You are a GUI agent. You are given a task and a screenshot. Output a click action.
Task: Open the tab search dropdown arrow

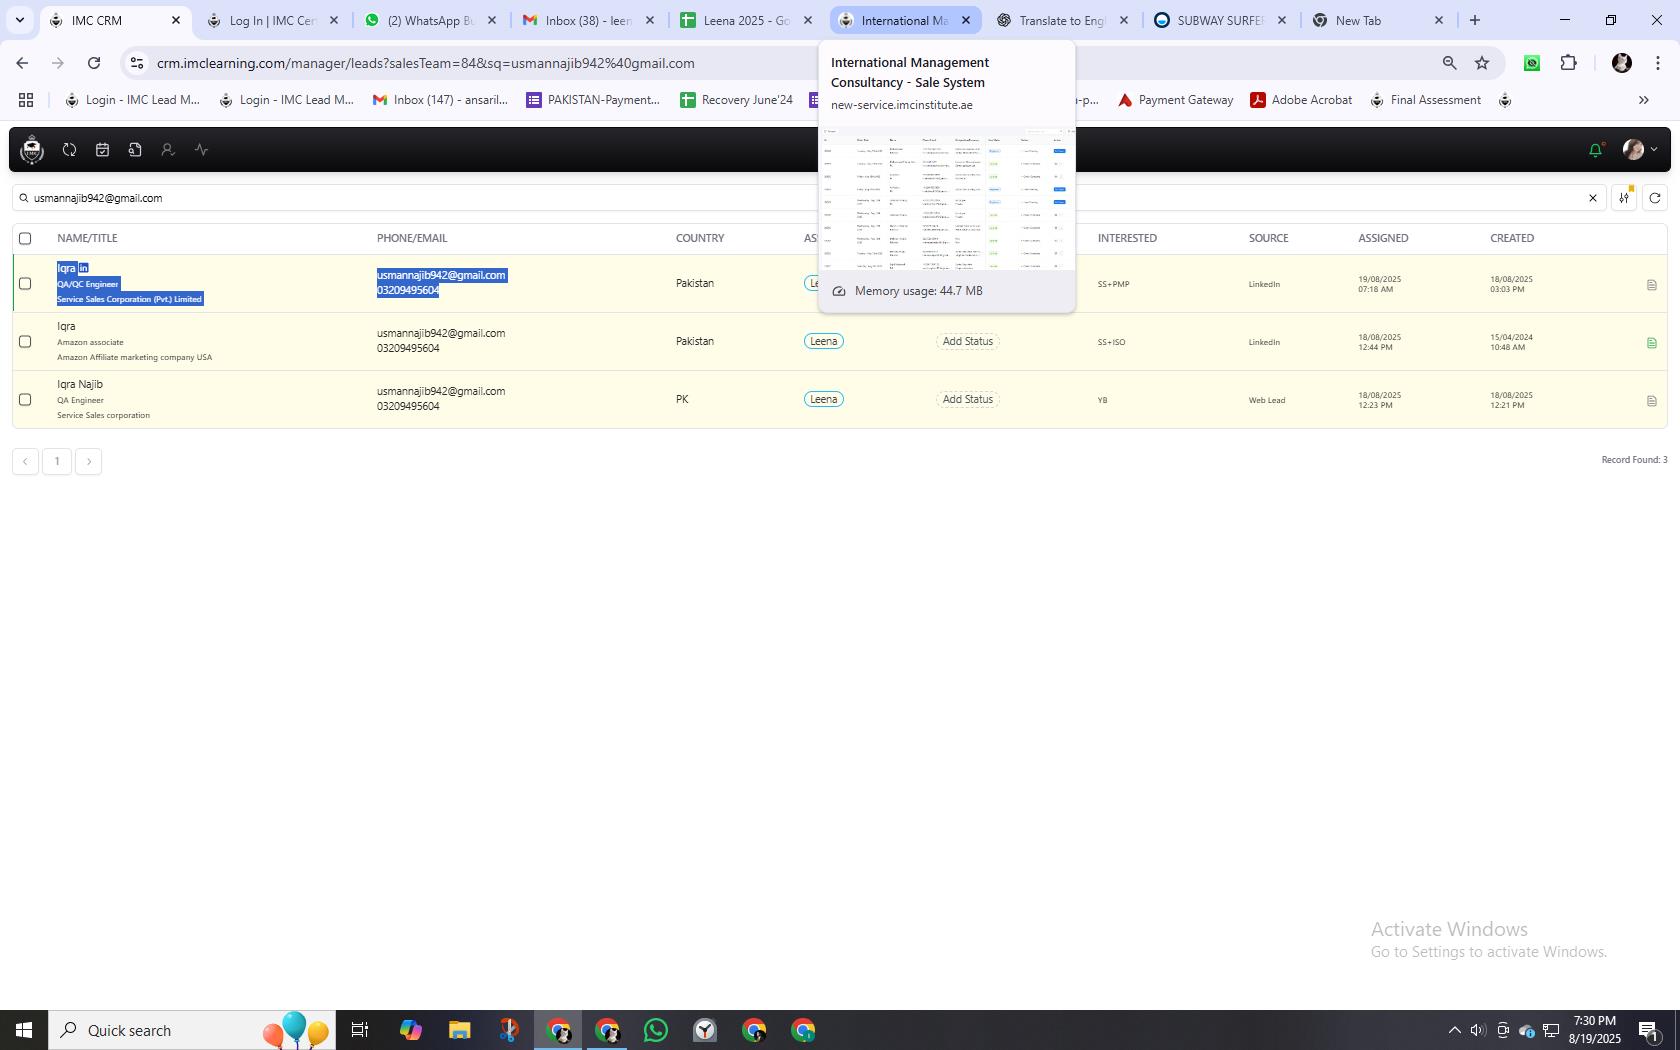(x=19, y=20)
